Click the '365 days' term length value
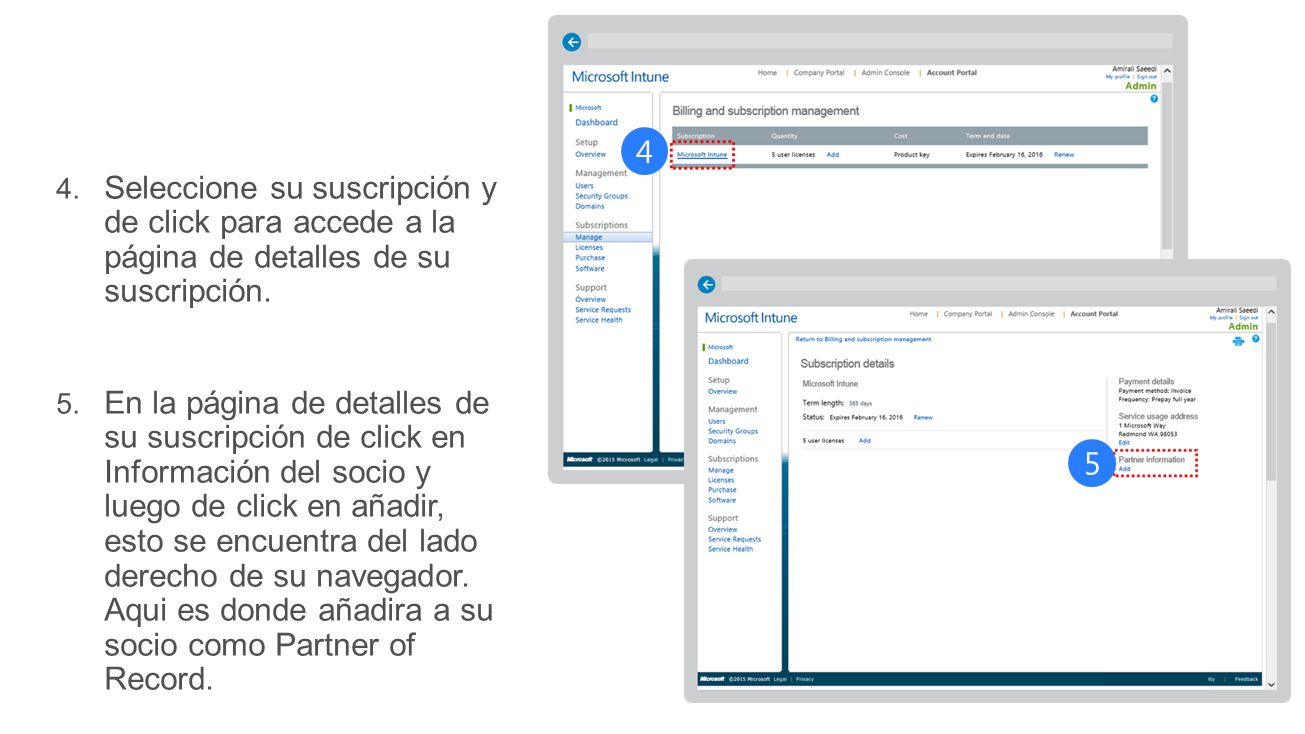This screenshot has height=734, width=1305. pos(860,403)
